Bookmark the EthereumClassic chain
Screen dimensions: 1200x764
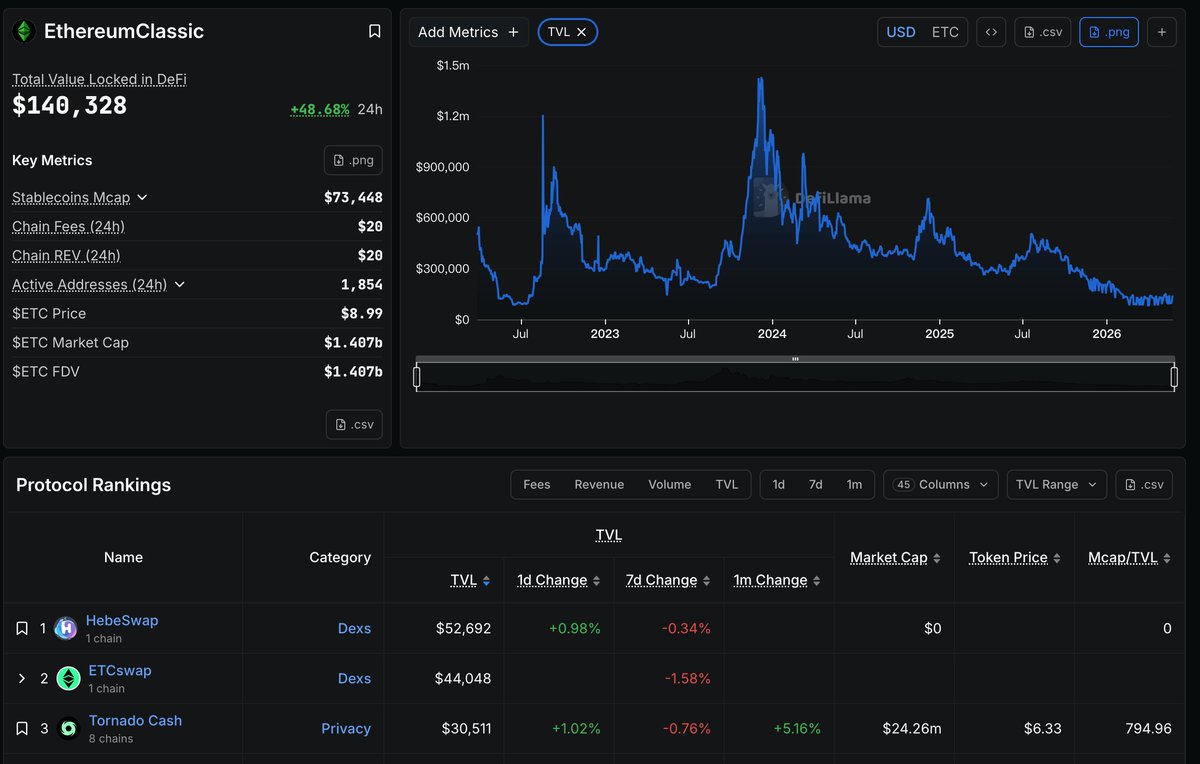375,32
